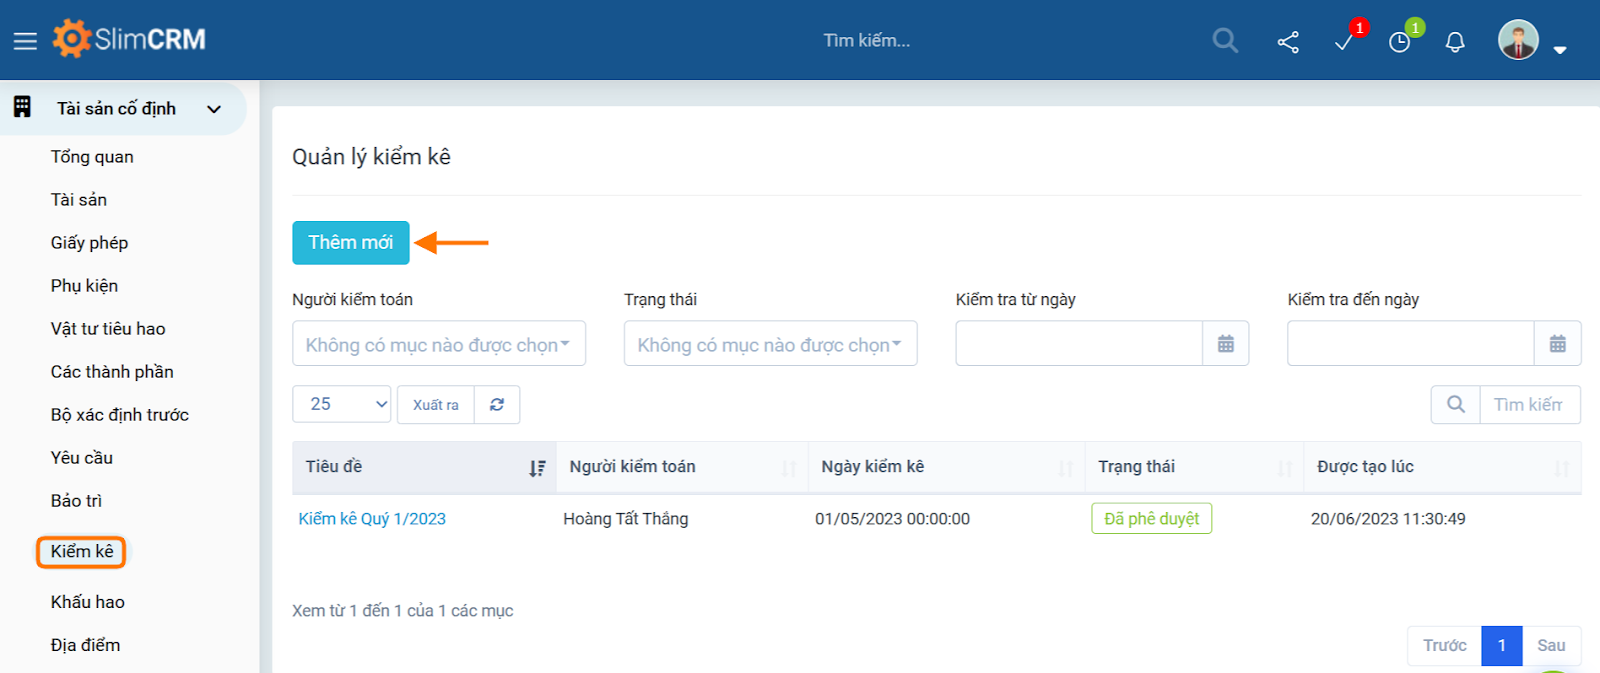
Task: Open the hamburger menu icon
Action: point(25,41)
